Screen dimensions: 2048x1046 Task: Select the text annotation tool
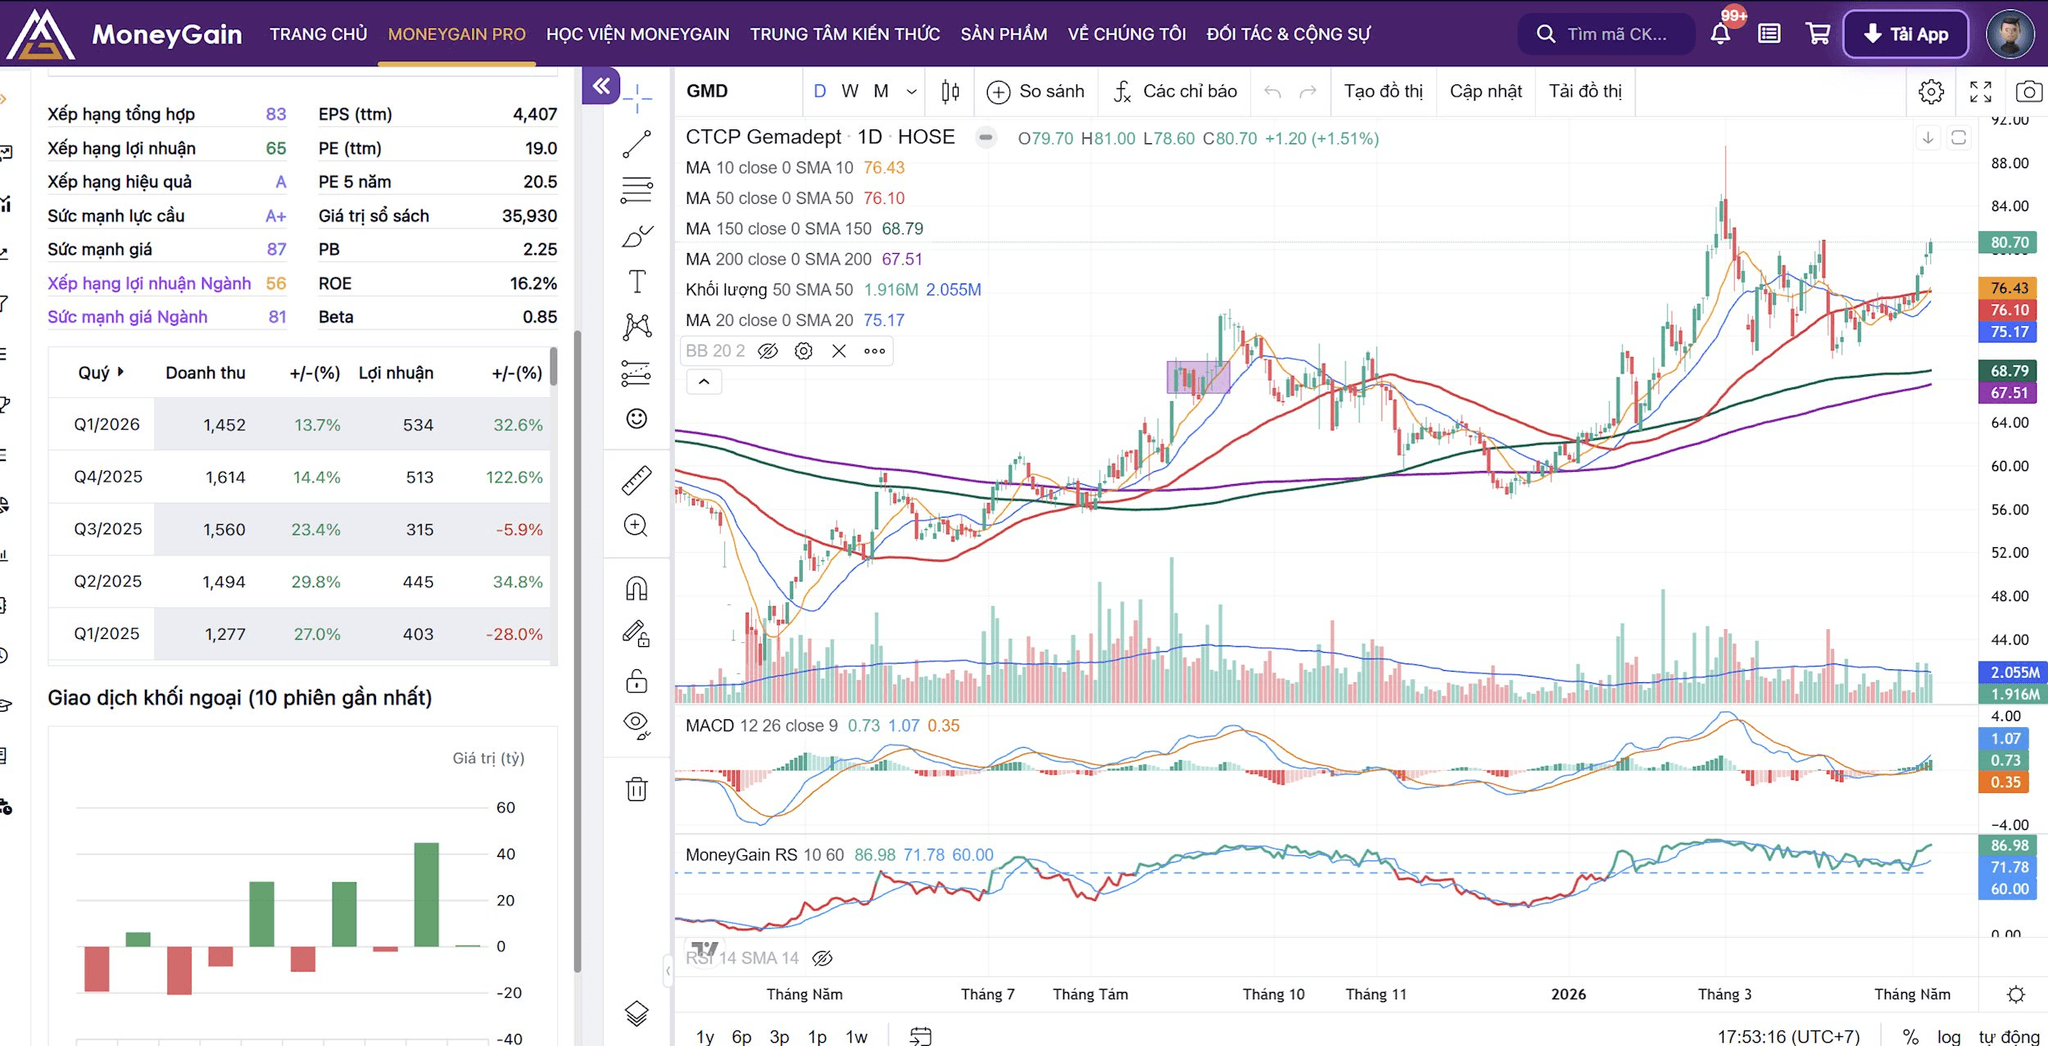click(x=637, y=282)
